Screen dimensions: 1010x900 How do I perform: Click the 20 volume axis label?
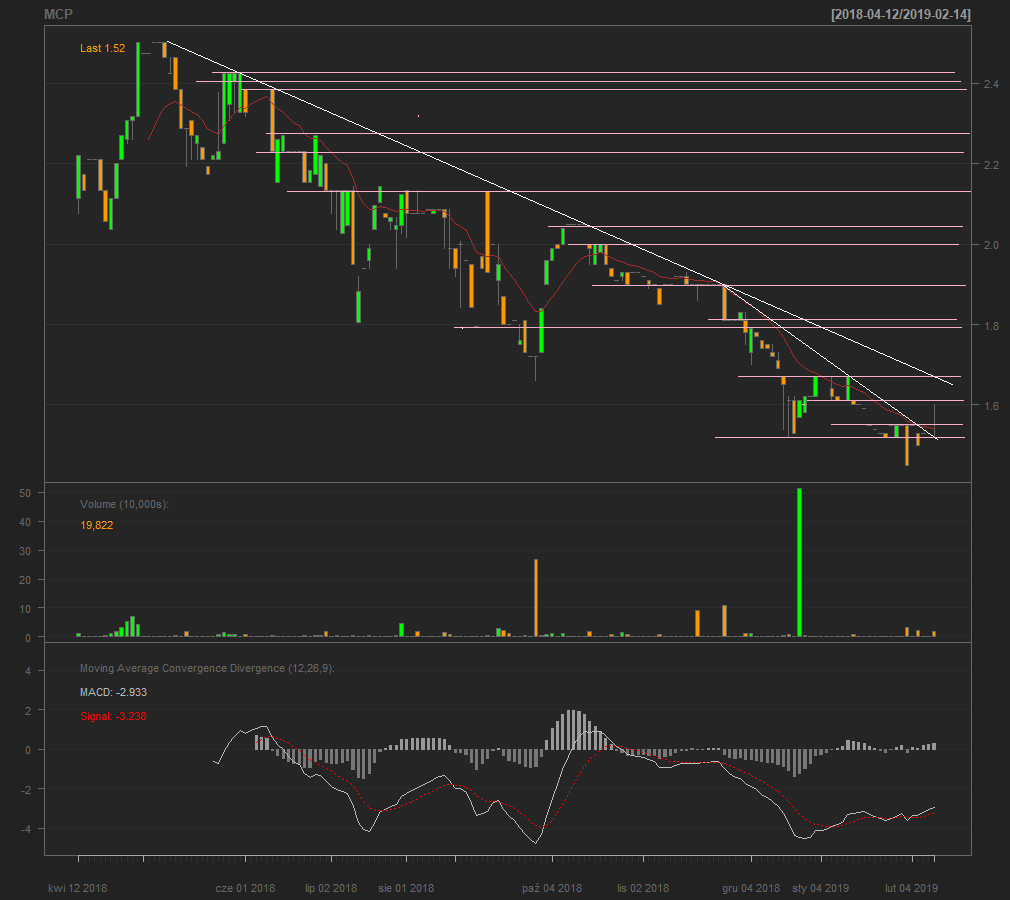pos(24,580)
